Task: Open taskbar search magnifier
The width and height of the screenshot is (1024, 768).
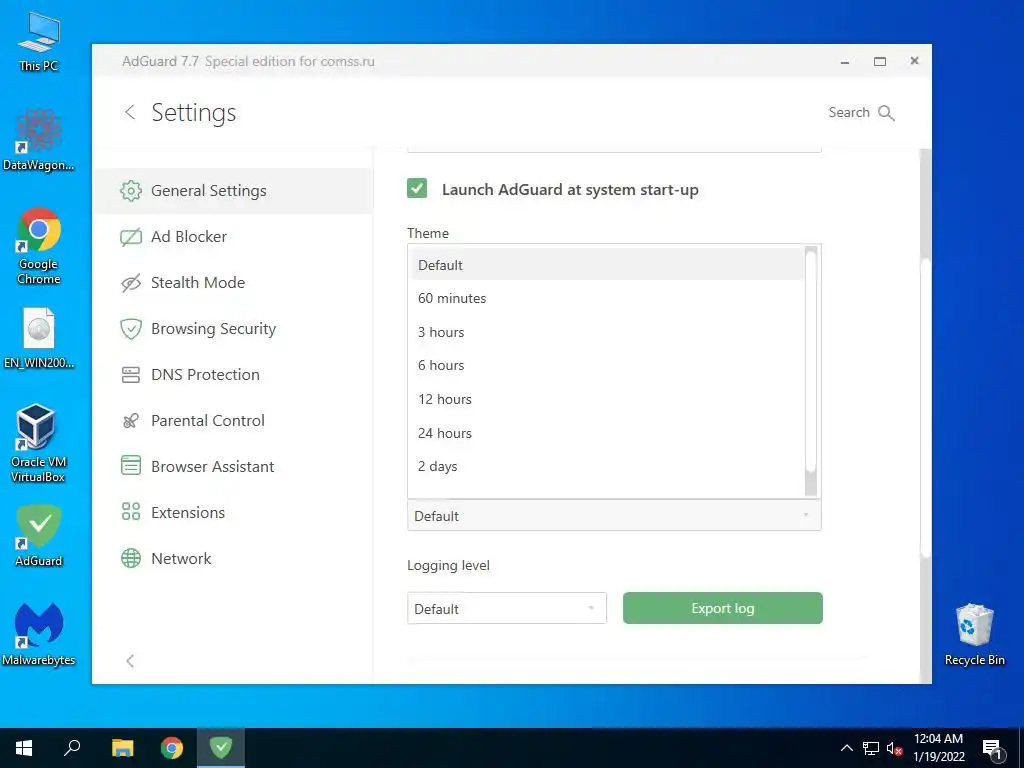Action: click(x=72, y=748)
